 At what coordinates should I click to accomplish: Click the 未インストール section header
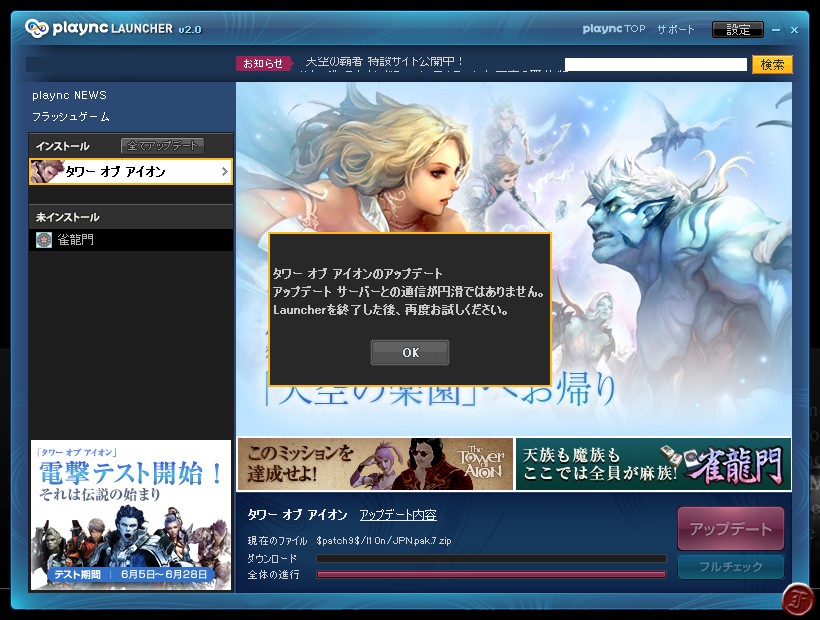point(67,217)
